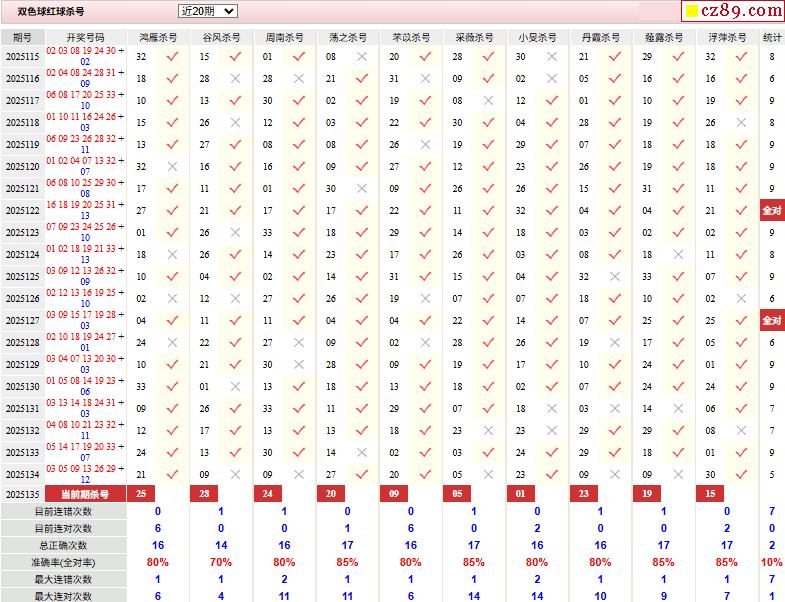The width and height of the screenshot is (785, 602).
Task: Click the 统计 column header
Action: coord(772,37)
